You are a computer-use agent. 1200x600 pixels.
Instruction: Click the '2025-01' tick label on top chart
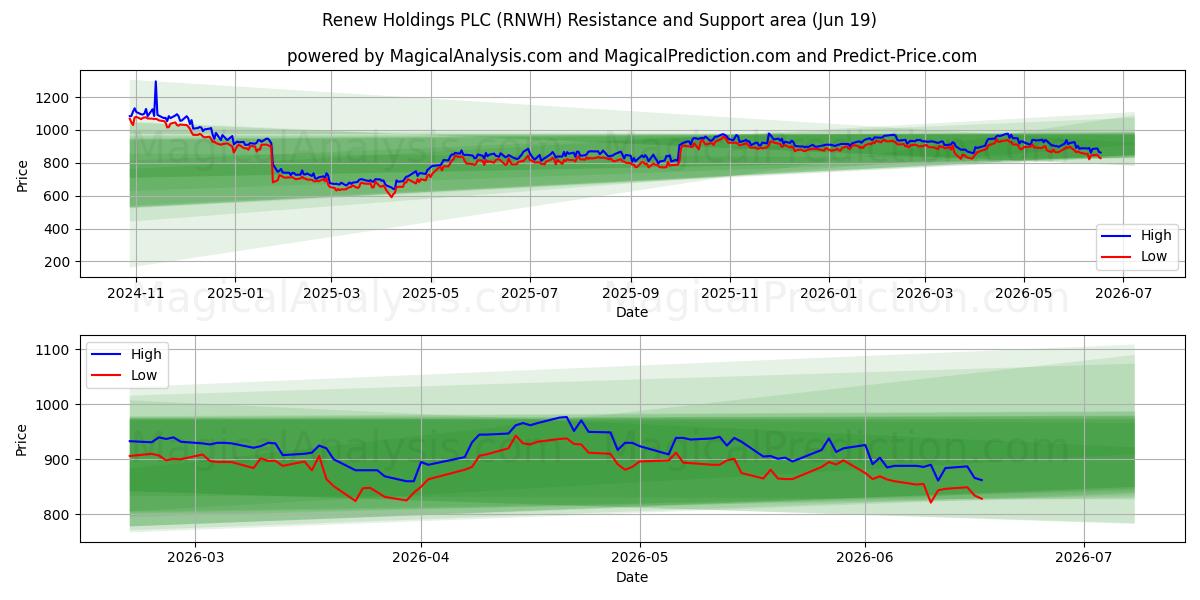click(235, 293)
